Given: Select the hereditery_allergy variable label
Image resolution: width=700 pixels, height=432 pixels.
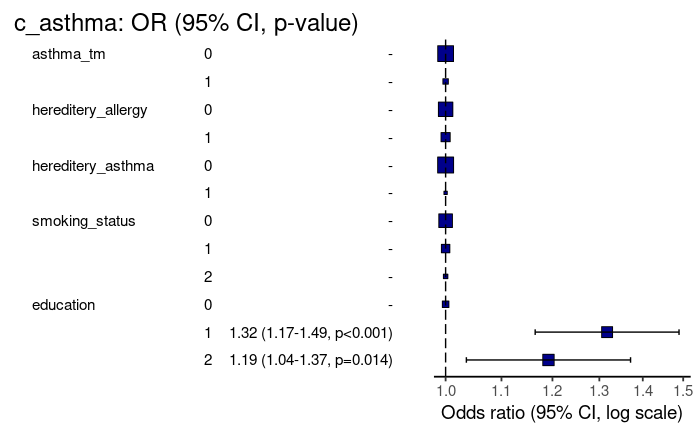Looking at the screenshot, I should (x=90, y=109).
